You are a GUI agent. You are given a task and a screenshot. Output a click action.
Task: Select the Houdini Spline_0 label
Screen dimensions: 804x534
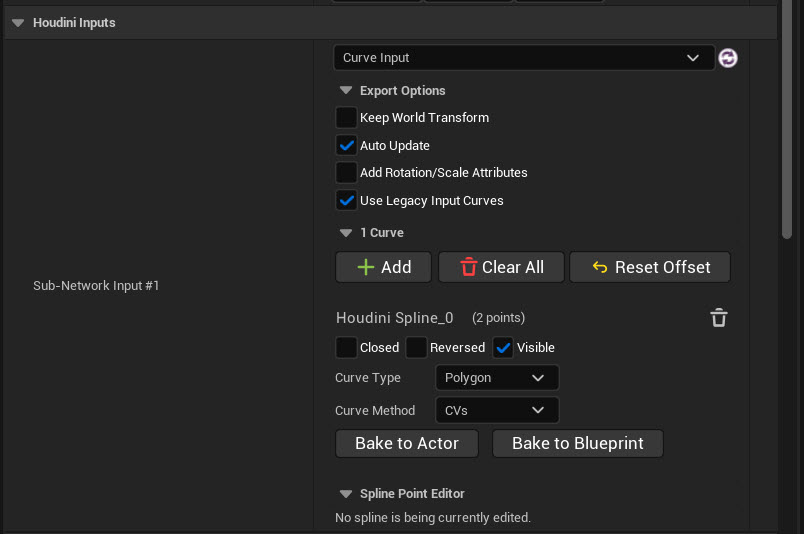(394, 318)
